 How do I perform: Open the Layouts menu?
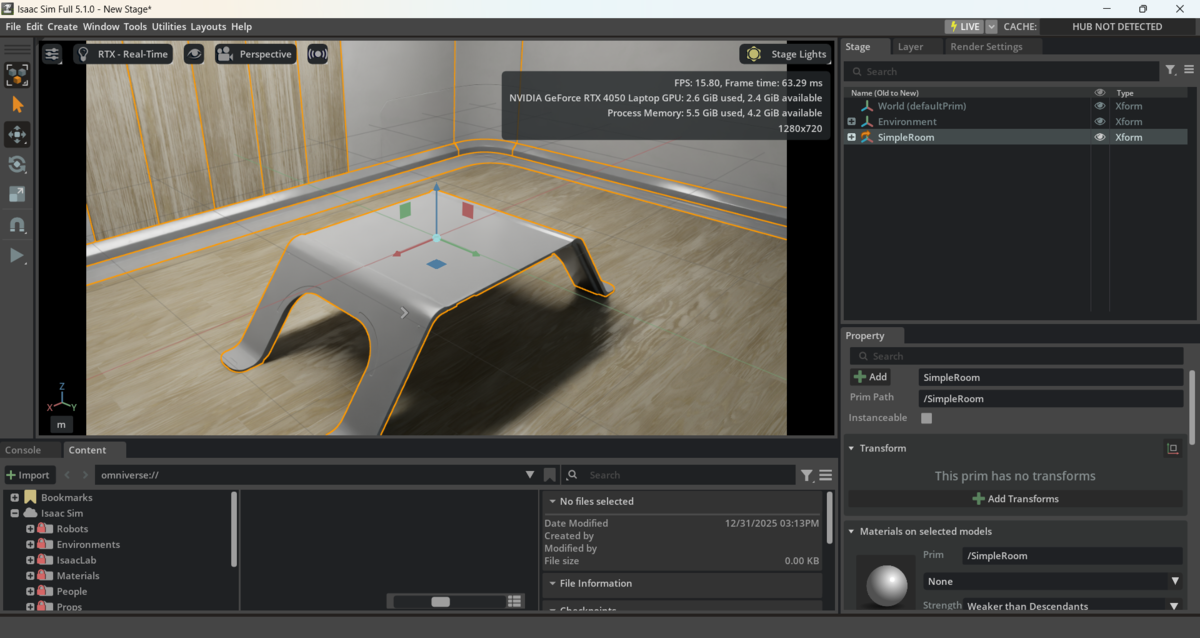[x=208, y=27]
